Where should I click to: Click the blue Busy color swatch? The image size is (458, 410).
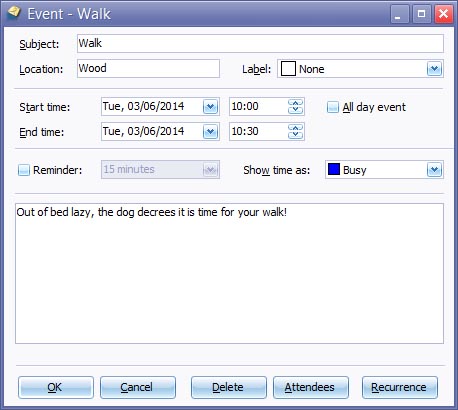[x=334, y=169]
